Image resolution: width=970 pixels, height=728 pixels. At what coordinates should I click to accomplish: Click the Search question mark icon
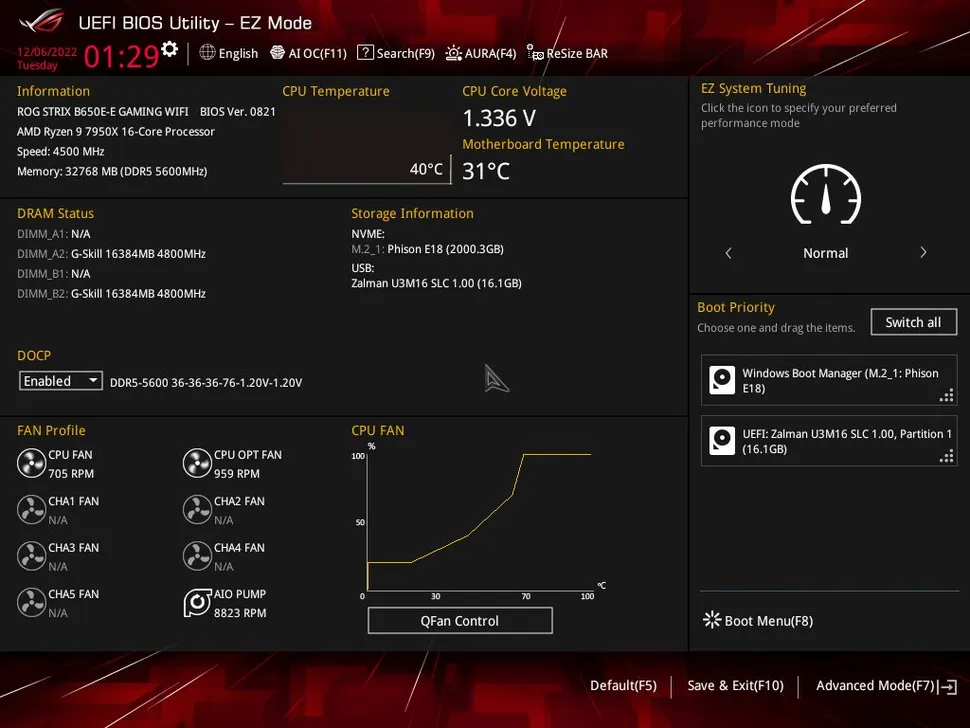tap(366, 53)
